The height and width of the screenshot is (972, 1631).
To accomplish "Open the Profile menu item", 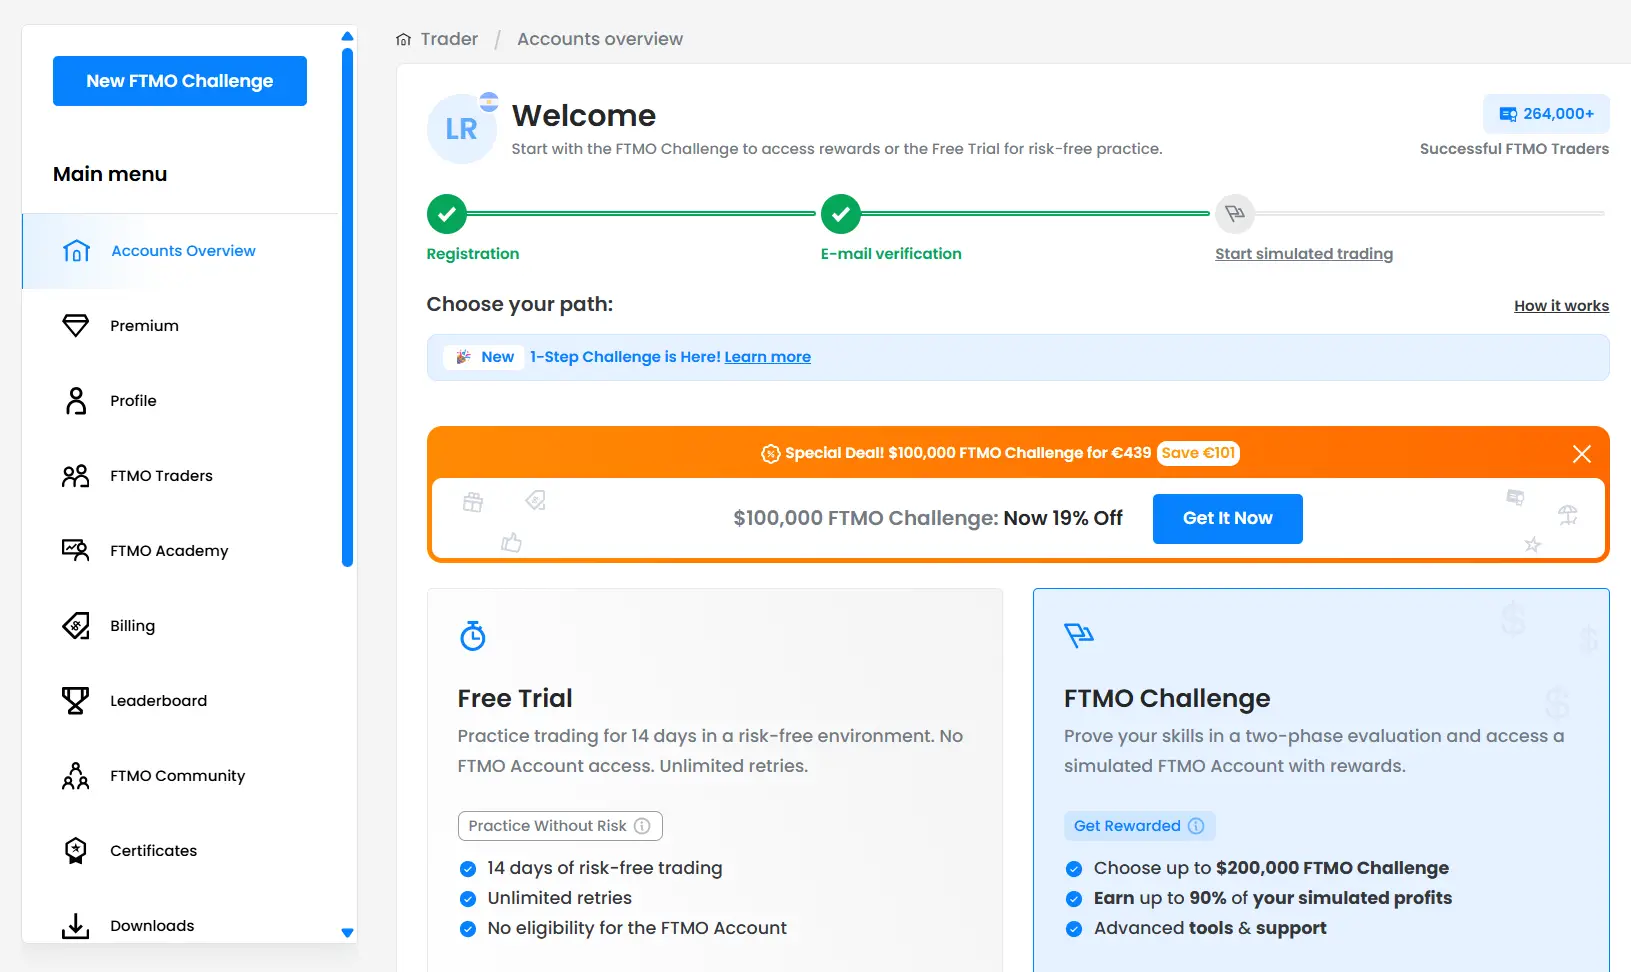I will pos(181,401).
